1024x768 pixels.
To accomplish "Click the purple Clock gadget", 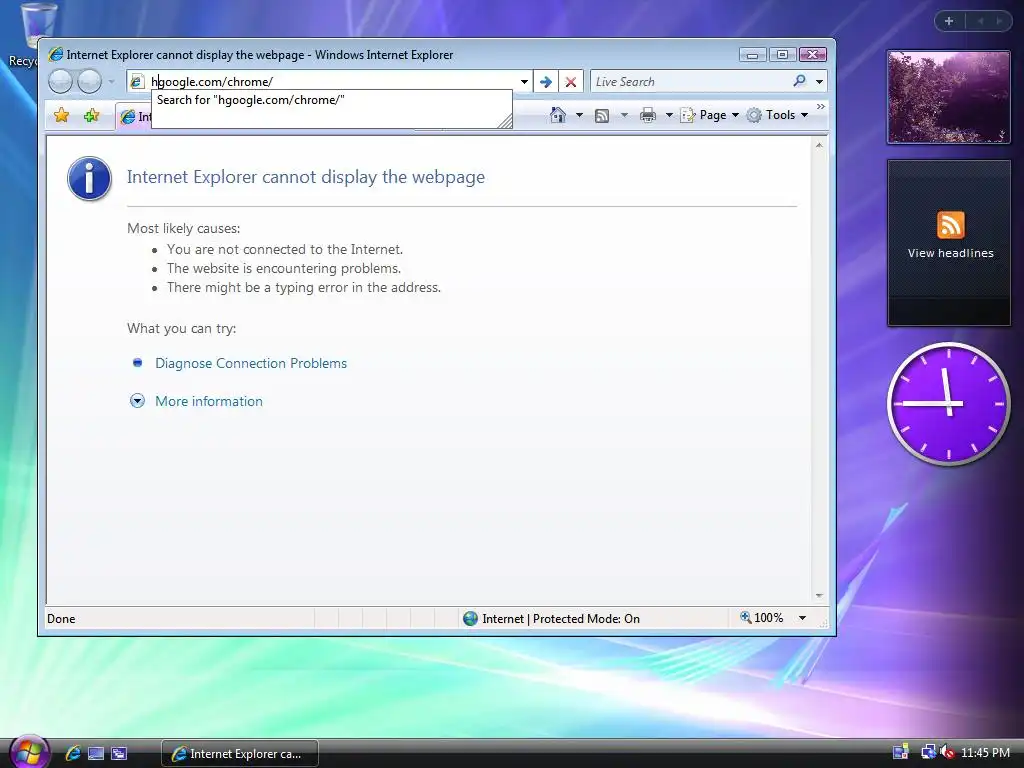I will [948, 404].
